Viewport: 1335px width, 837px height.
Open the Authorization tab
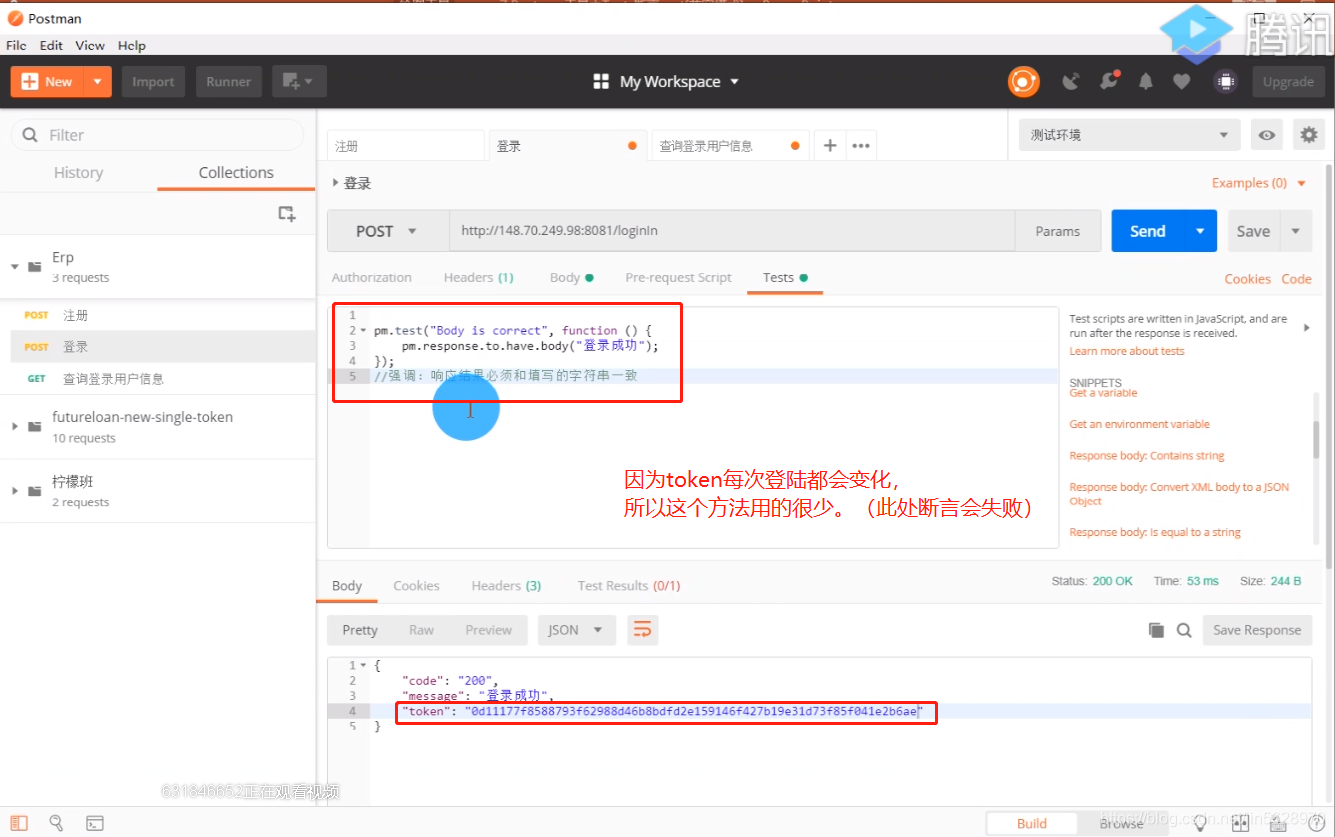pos(372,278)
